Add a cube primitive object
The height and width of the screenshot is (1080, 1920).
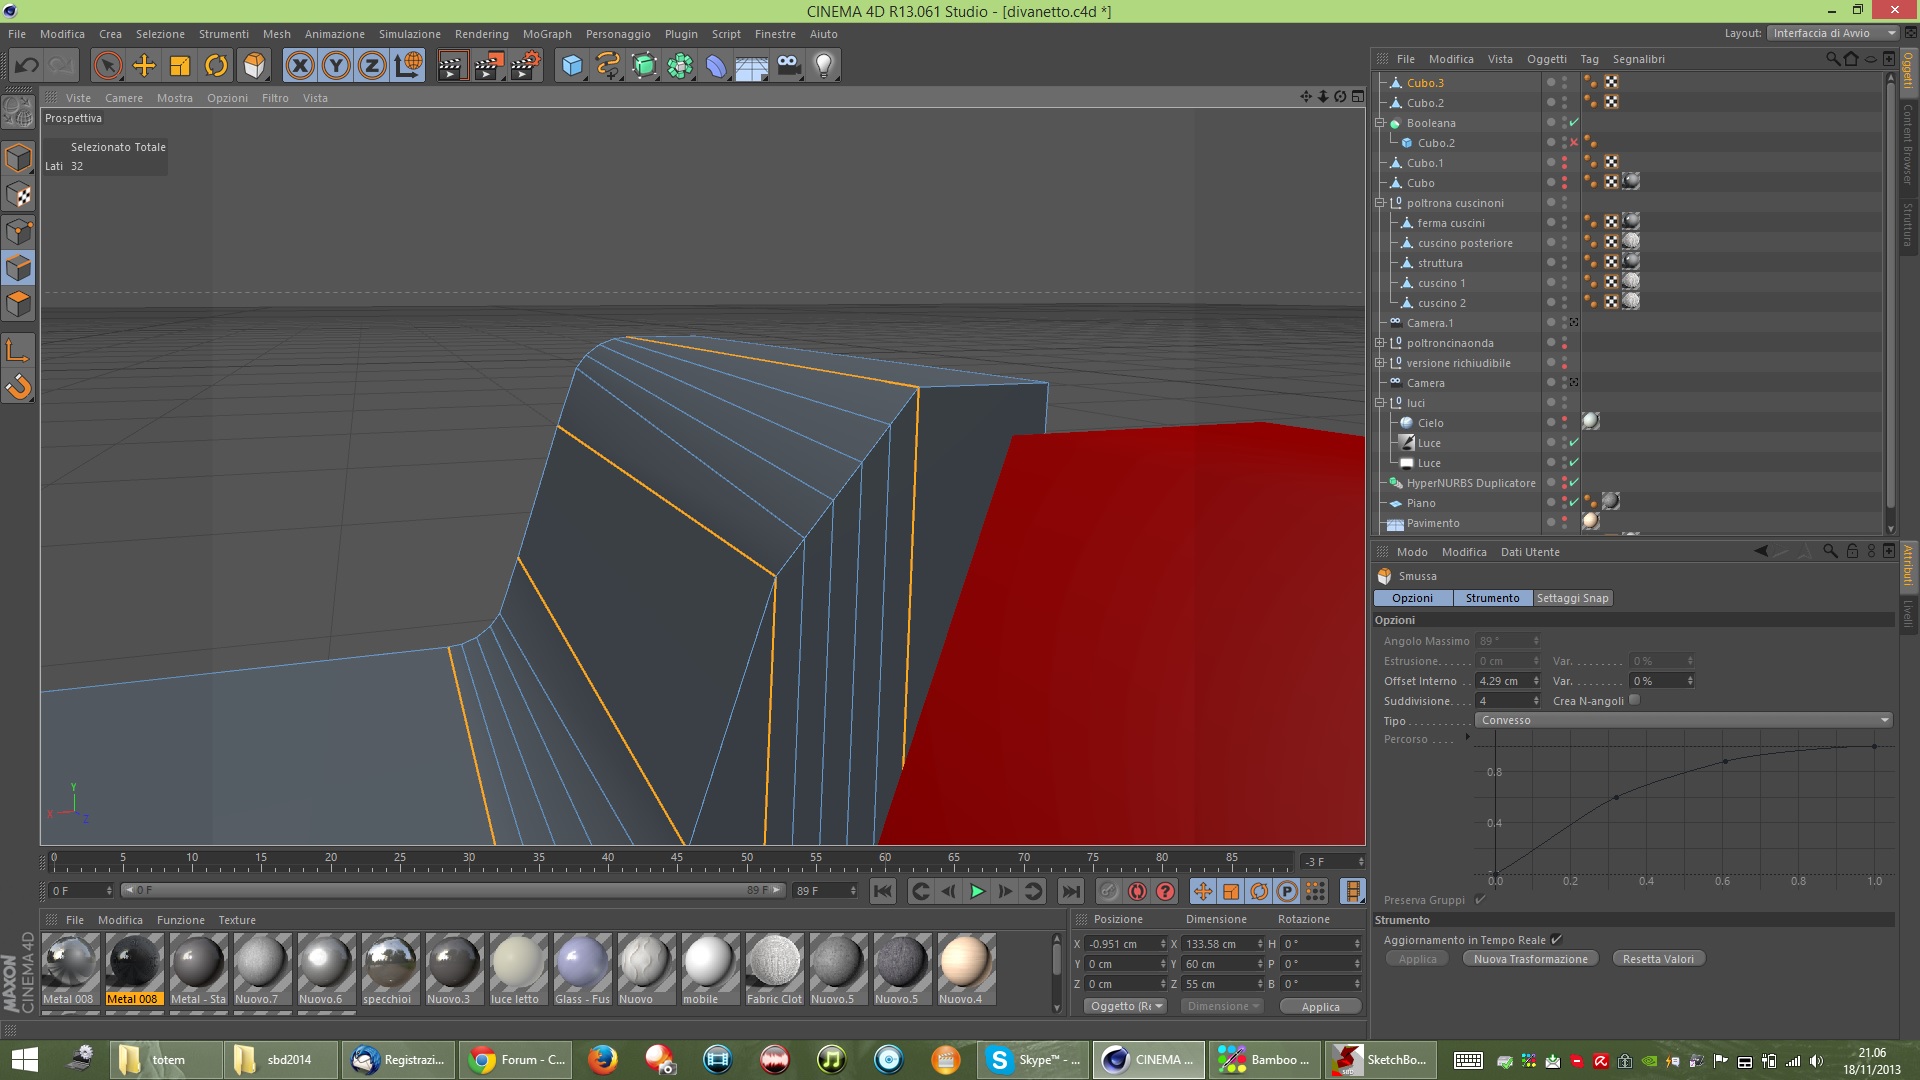click(x=572, y=66)
